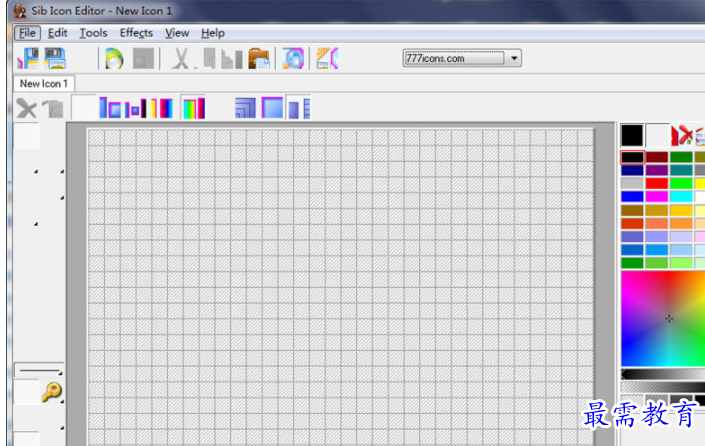This screenshot has width=705, height=446.
Task: Pick the orange-red palette swatch
Action: [x=632, y=223]
